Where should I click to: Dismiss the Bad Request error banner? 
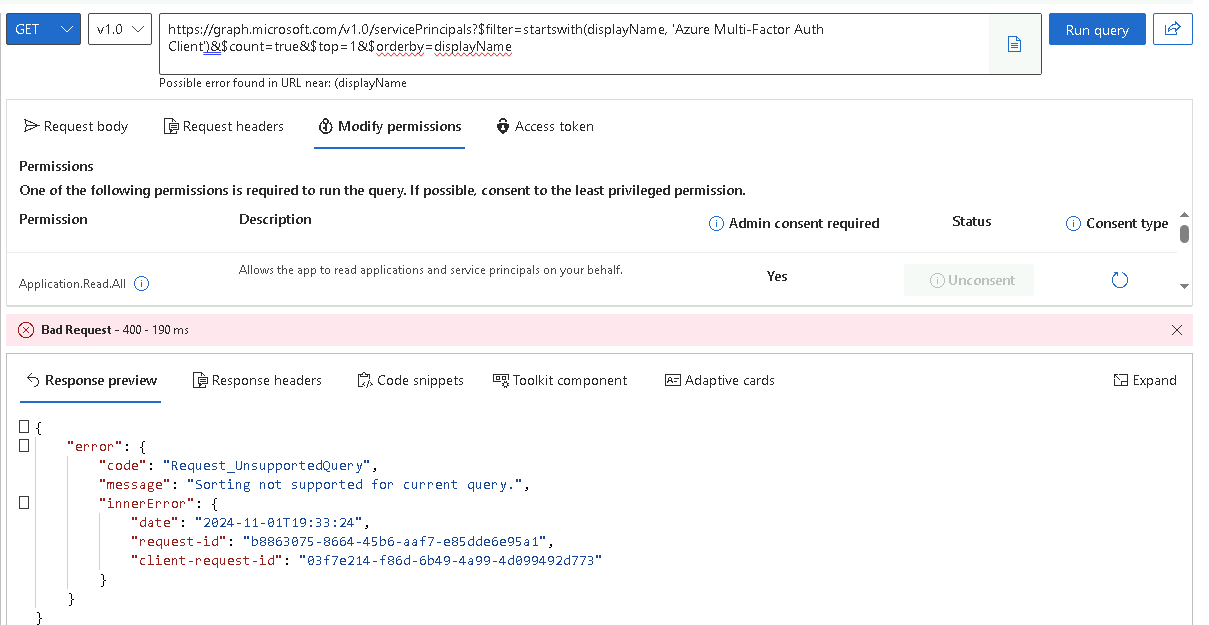pyautogui.click(x=1177, y=330)
